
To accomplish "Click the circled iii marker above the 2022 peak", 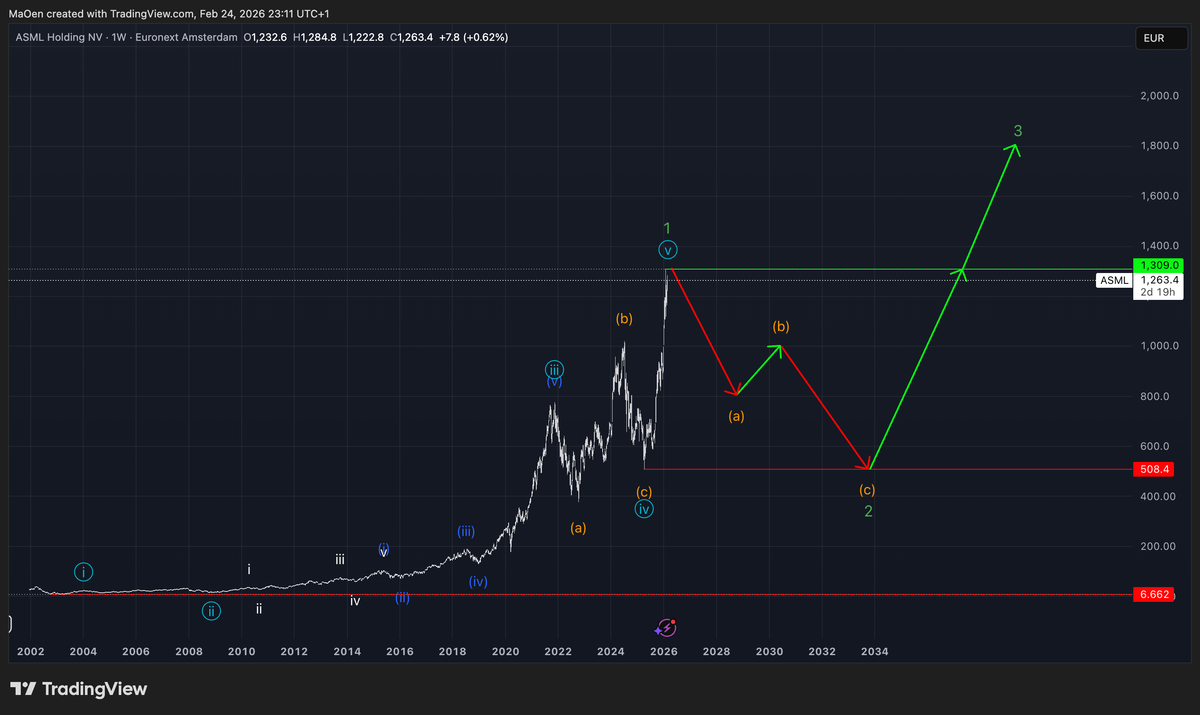I will pos(554,369).
